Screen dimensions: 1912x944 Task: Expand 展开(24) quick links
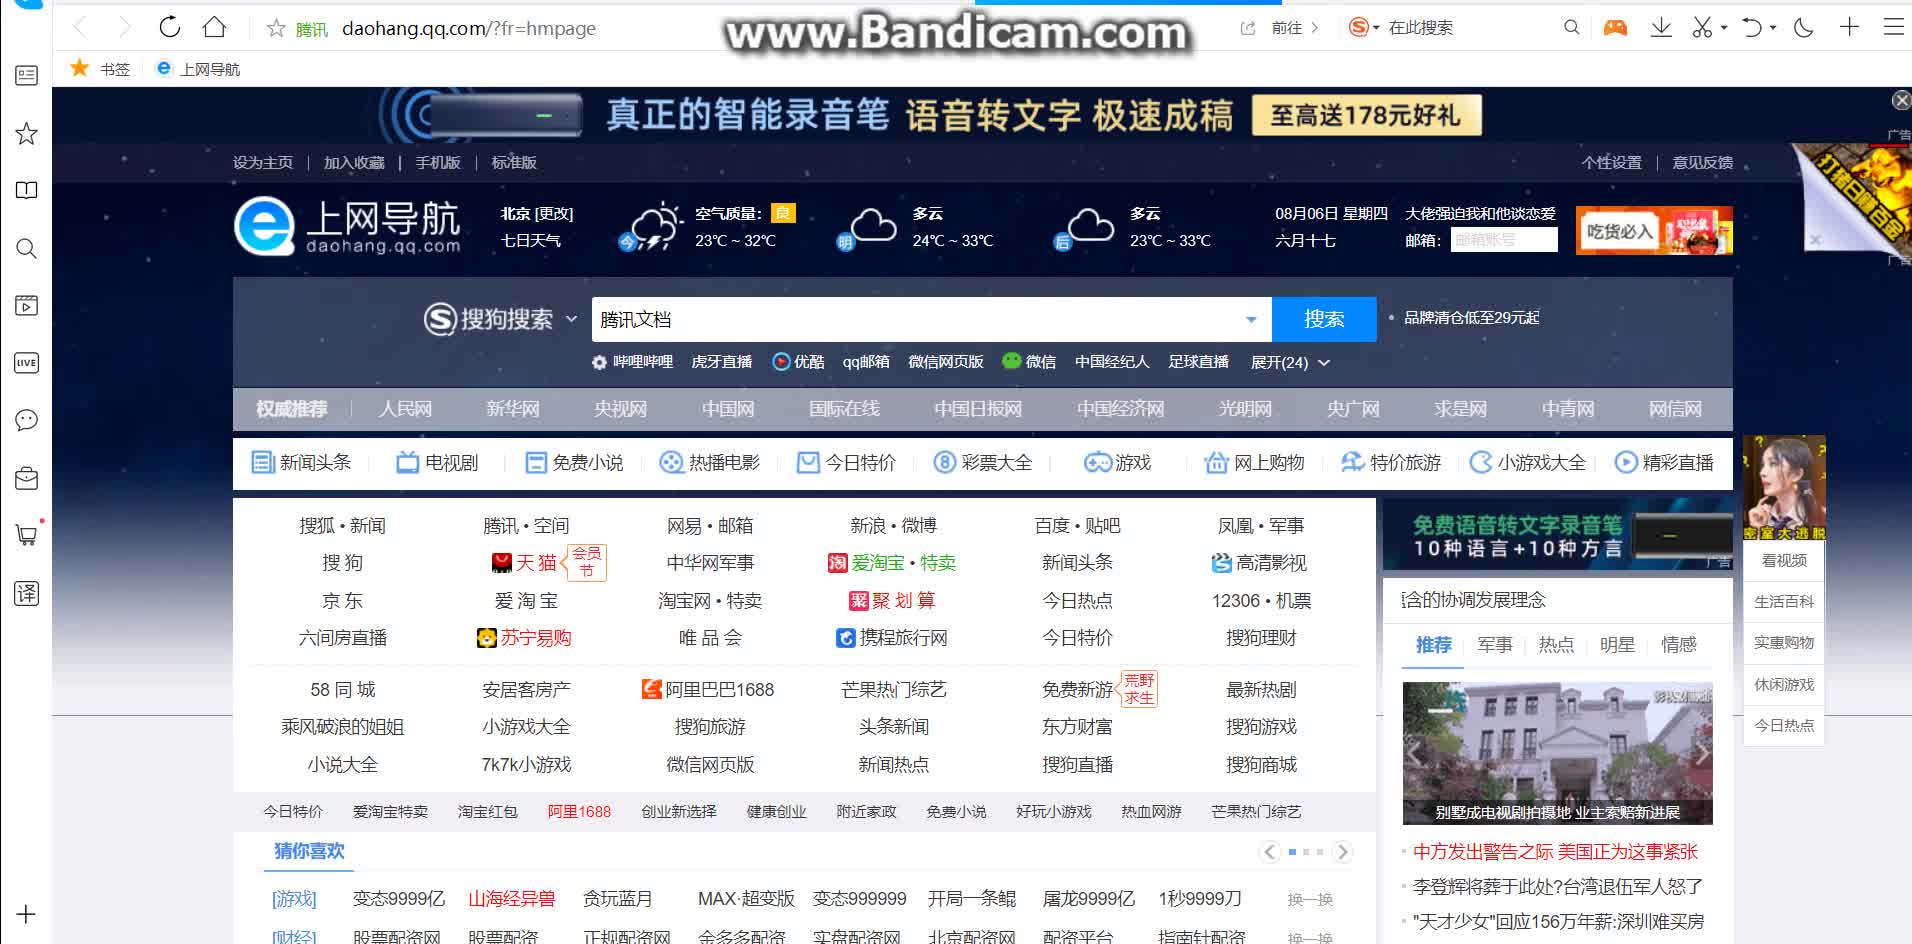(1290, 362)
